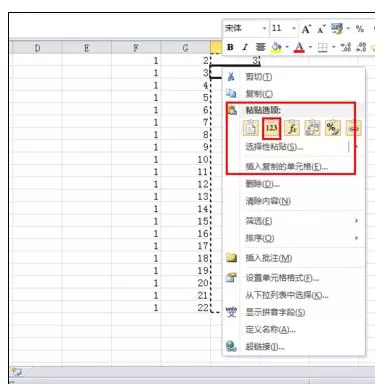Click the cell containing 2 in column G
Viewport: 375px width, 384px height.
click(x=185, y=61)
